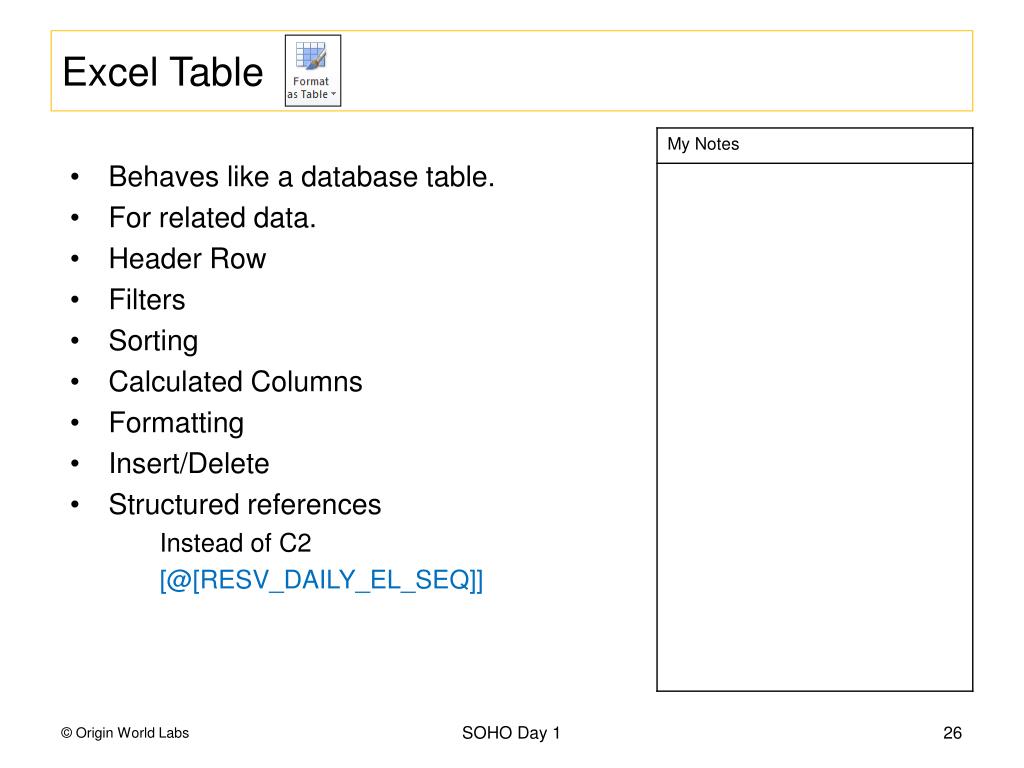The image size is (1024, 768).
Task: Pick the Calculated Columns bullet text
Action: coord(235,382)
